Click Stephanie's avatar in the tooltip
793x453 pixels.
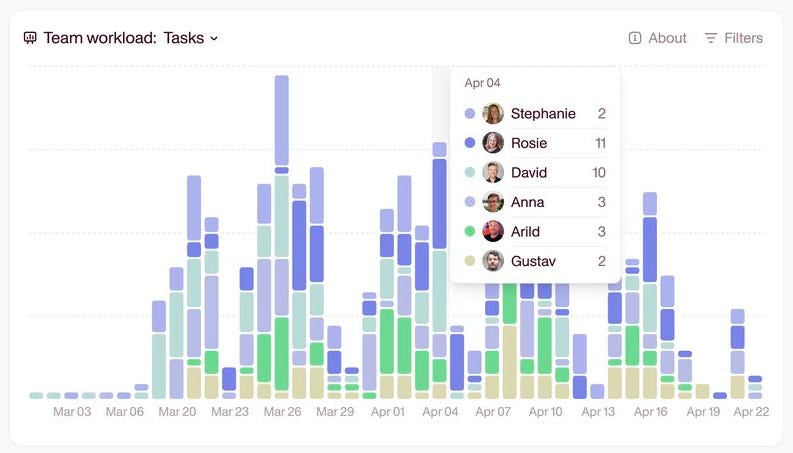click(x=493, y=113)
